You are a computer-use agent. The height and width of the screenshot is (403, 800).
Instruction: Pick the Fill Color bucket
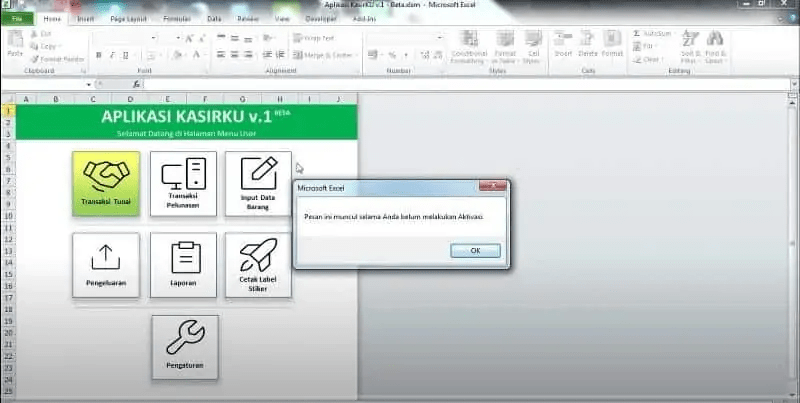pyautogui.click(x=178, y=55)
